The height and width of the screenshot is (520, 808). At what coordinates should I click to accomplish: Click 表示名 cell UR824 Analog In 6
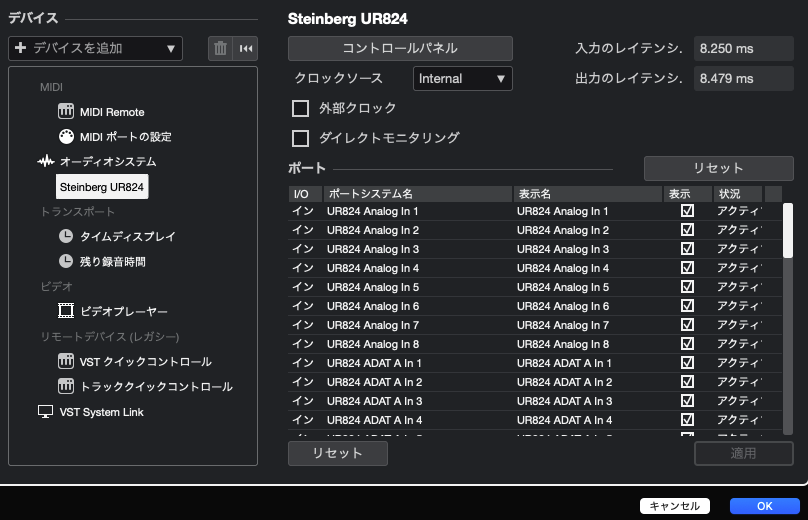click(x=563, y=306)
